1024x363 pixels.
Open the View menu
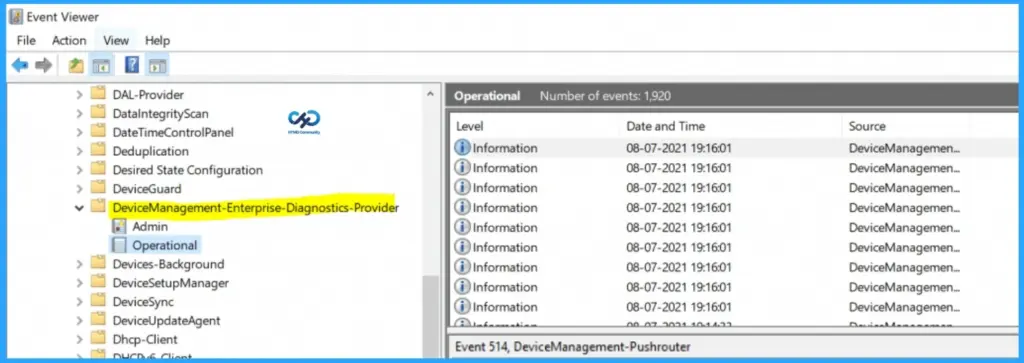[x=116, y=40]
